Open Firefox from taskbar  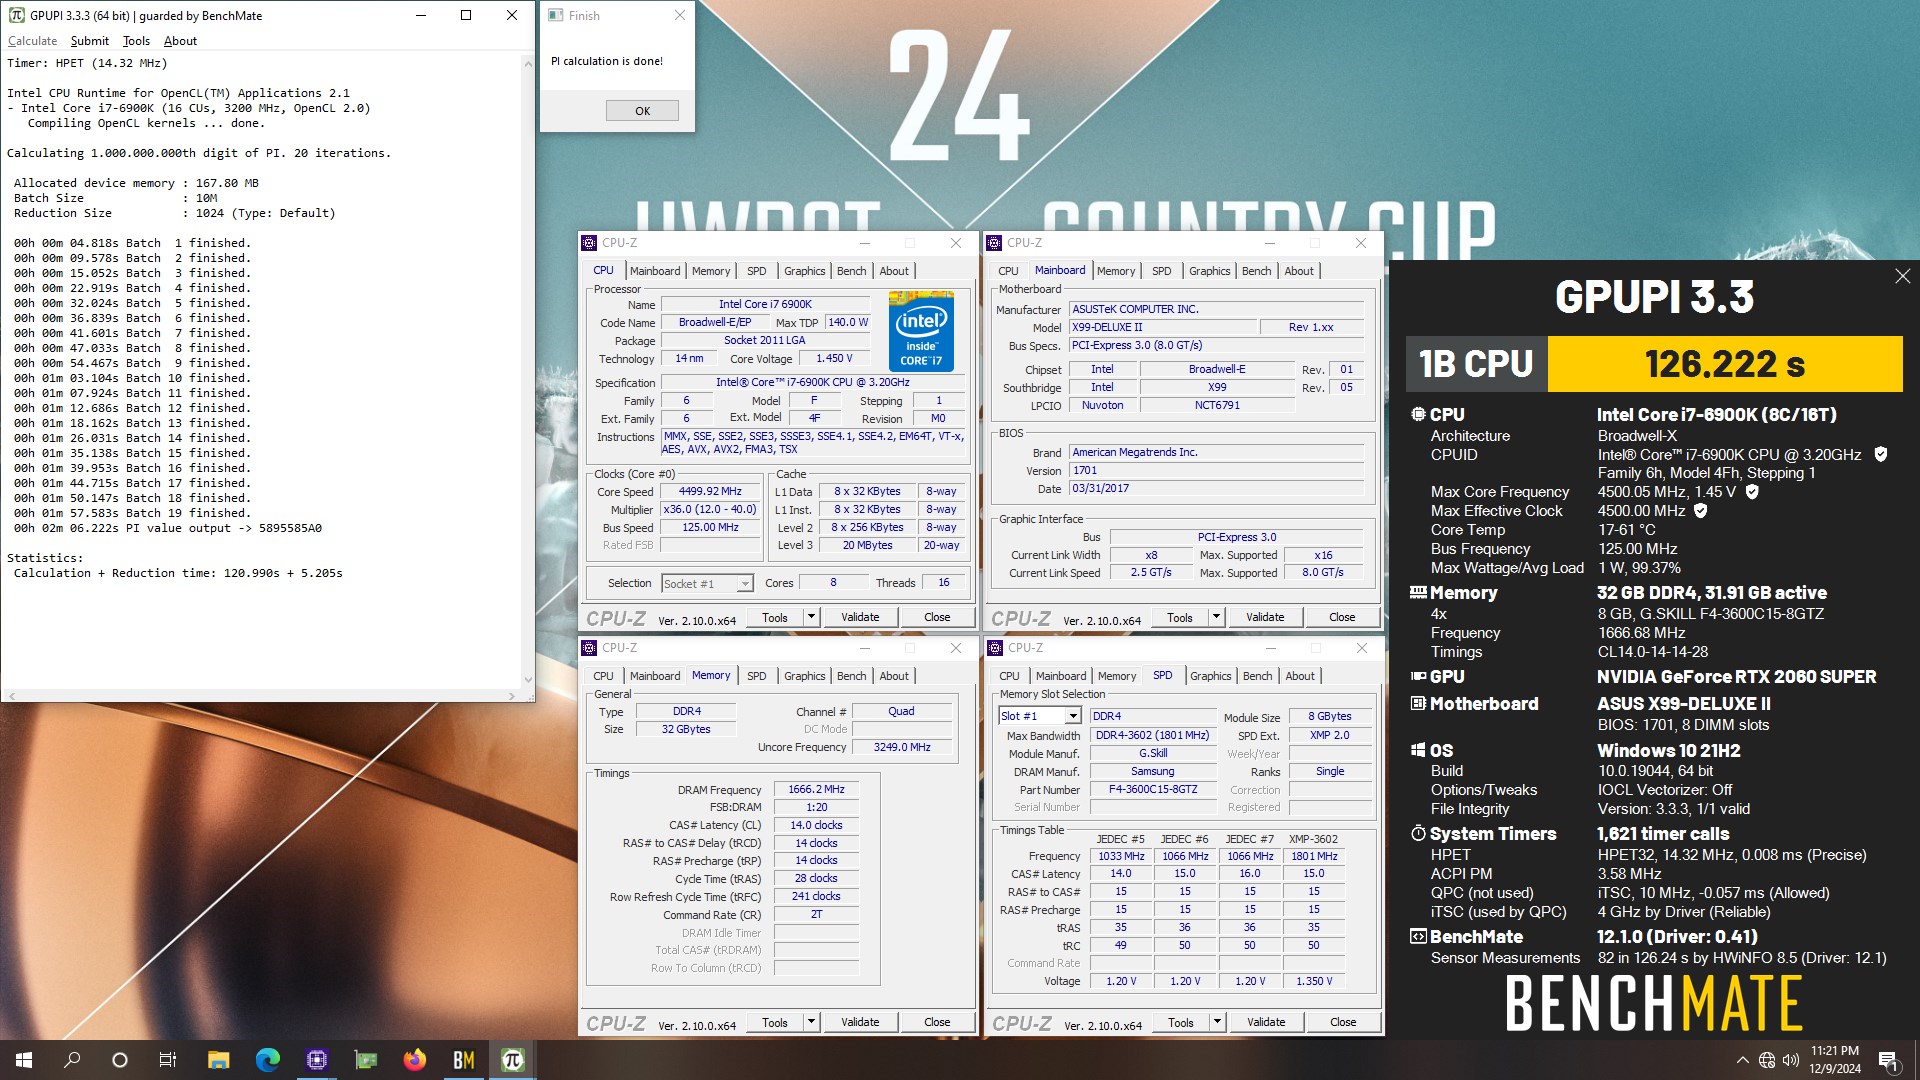414,1060
